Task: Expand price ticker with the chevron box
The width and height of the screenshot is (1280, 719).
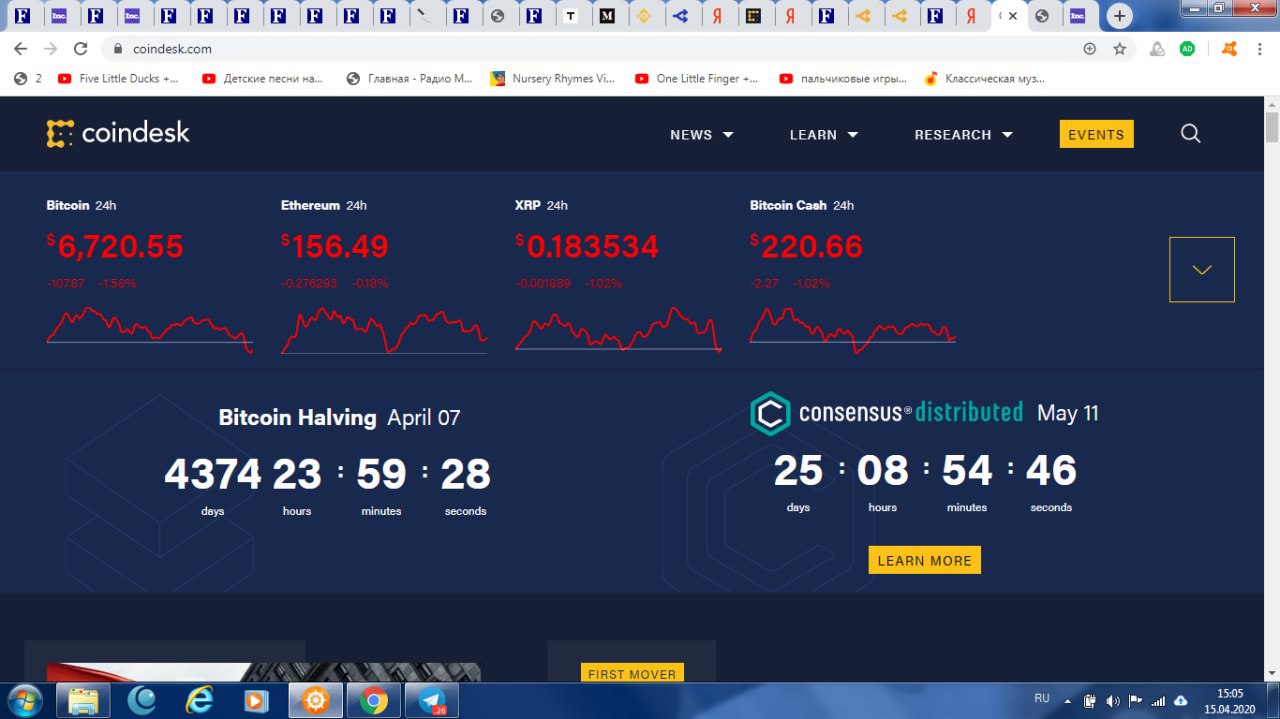Action: pos(1202,269)
